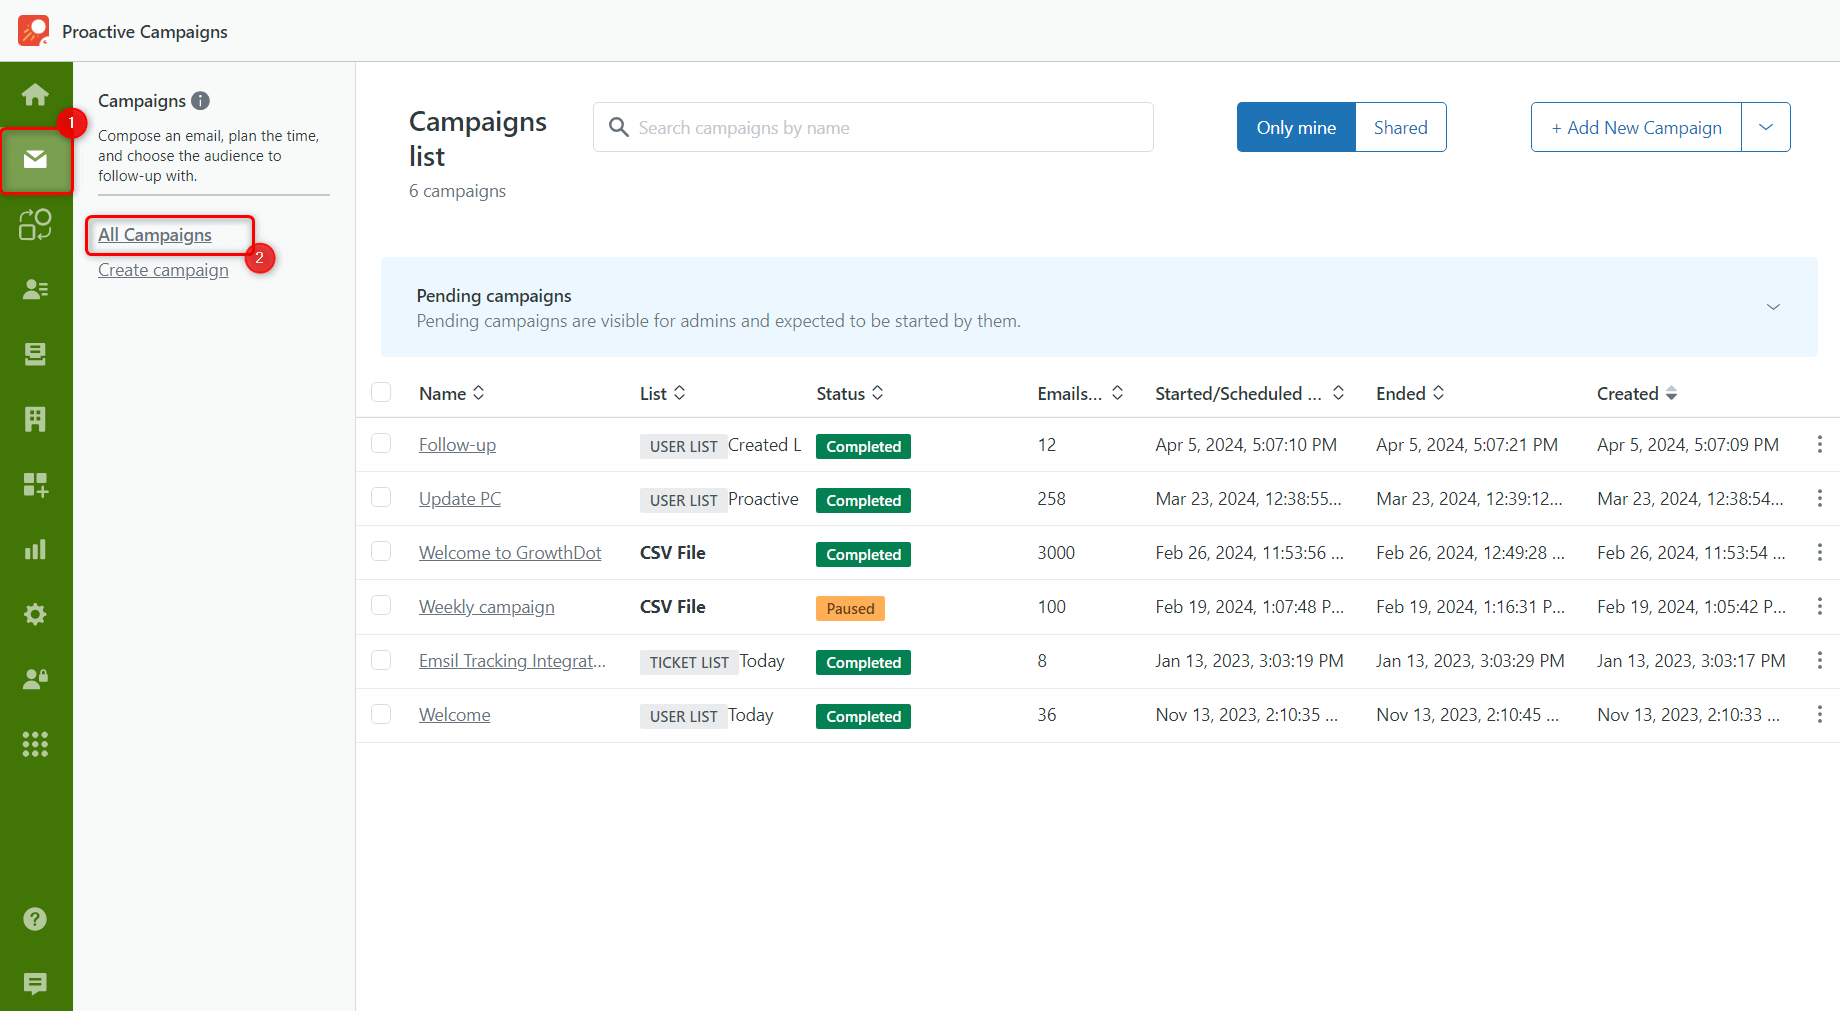Open the Update PC campaign link
Screen dimensions: 1840x1011
(x=460, y=499)
